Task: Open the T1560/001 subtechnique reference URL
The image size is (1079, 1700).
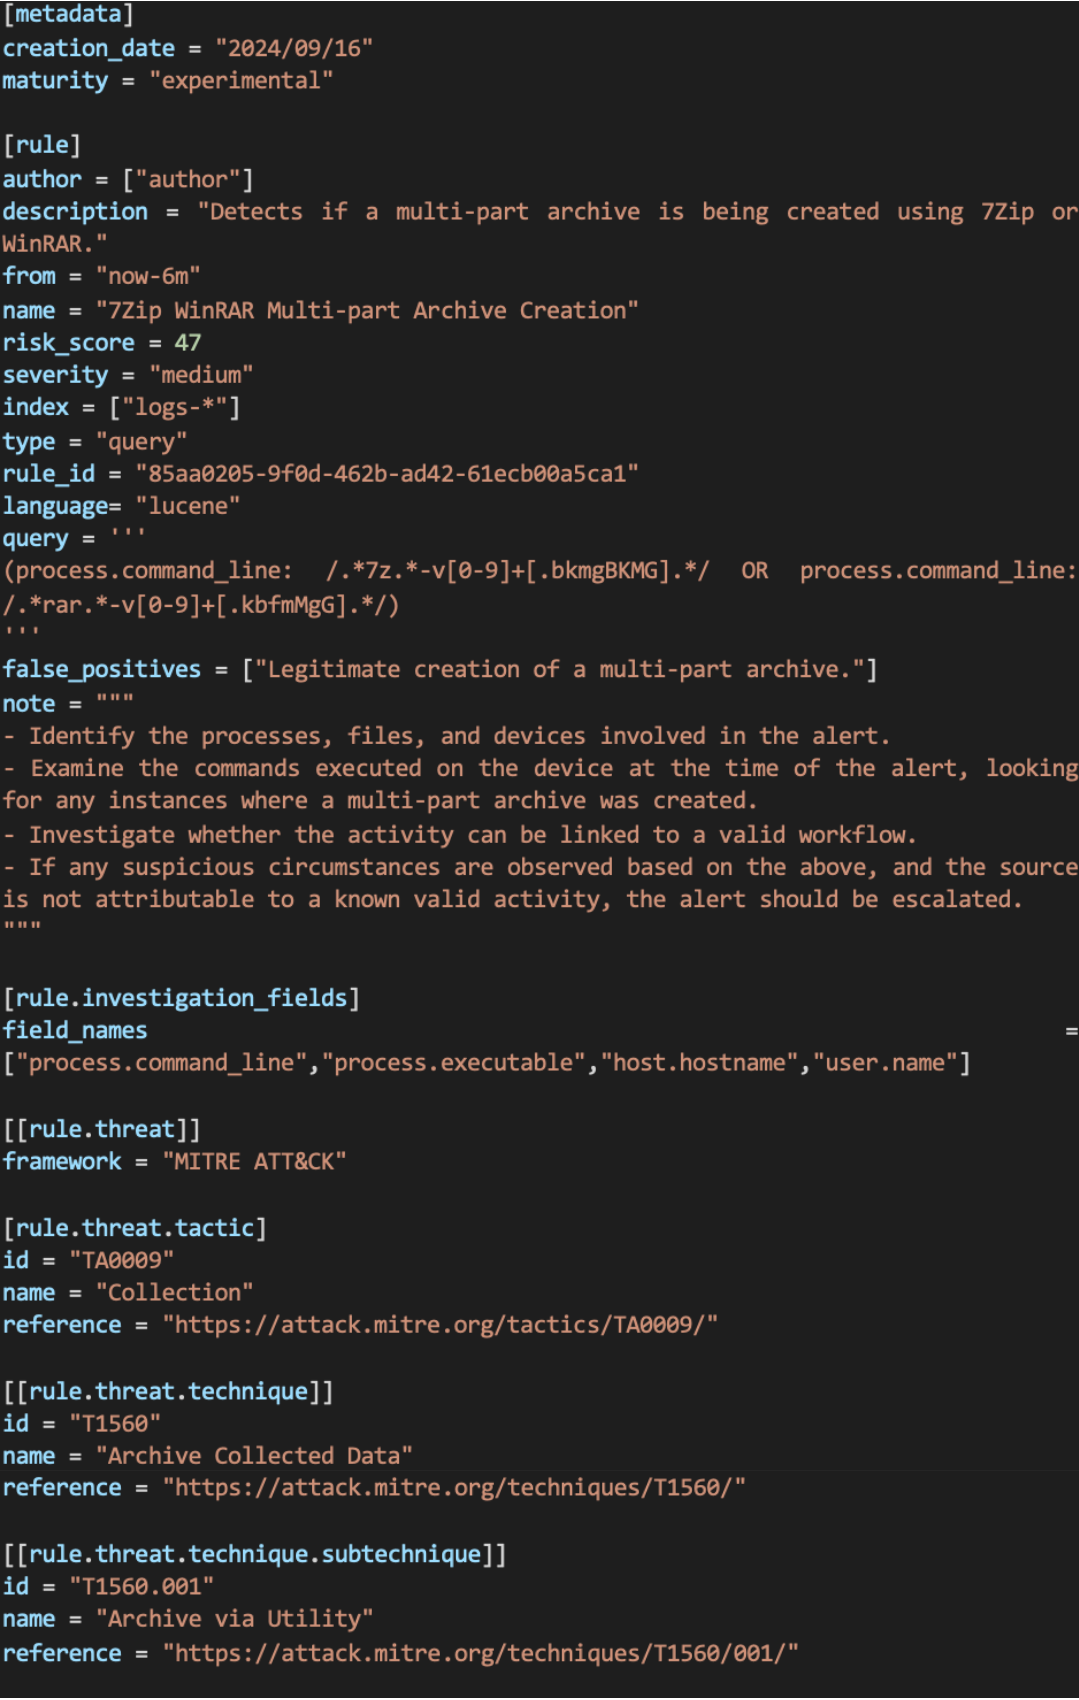Action: [x=480, y=1653]
